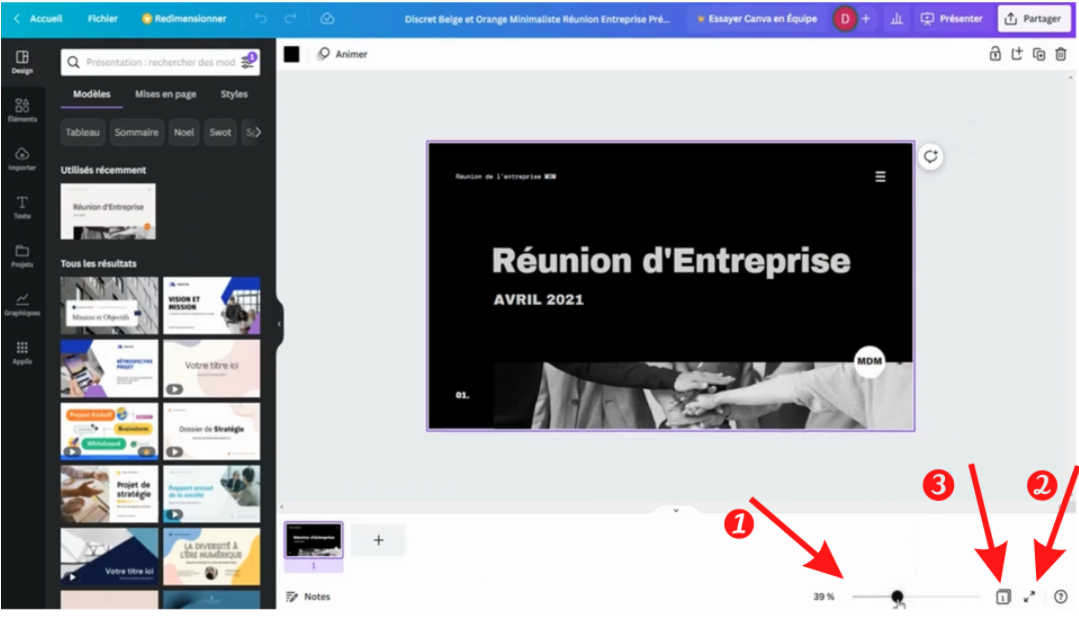Enter fullscreen mode with expand arrows
1079x626 pixels.
[1029, 597]
